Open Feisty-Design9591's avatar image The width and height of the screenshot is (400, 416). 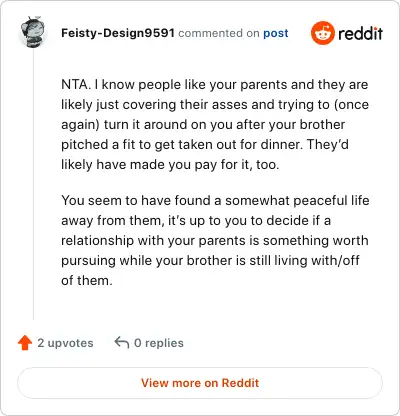33,32
